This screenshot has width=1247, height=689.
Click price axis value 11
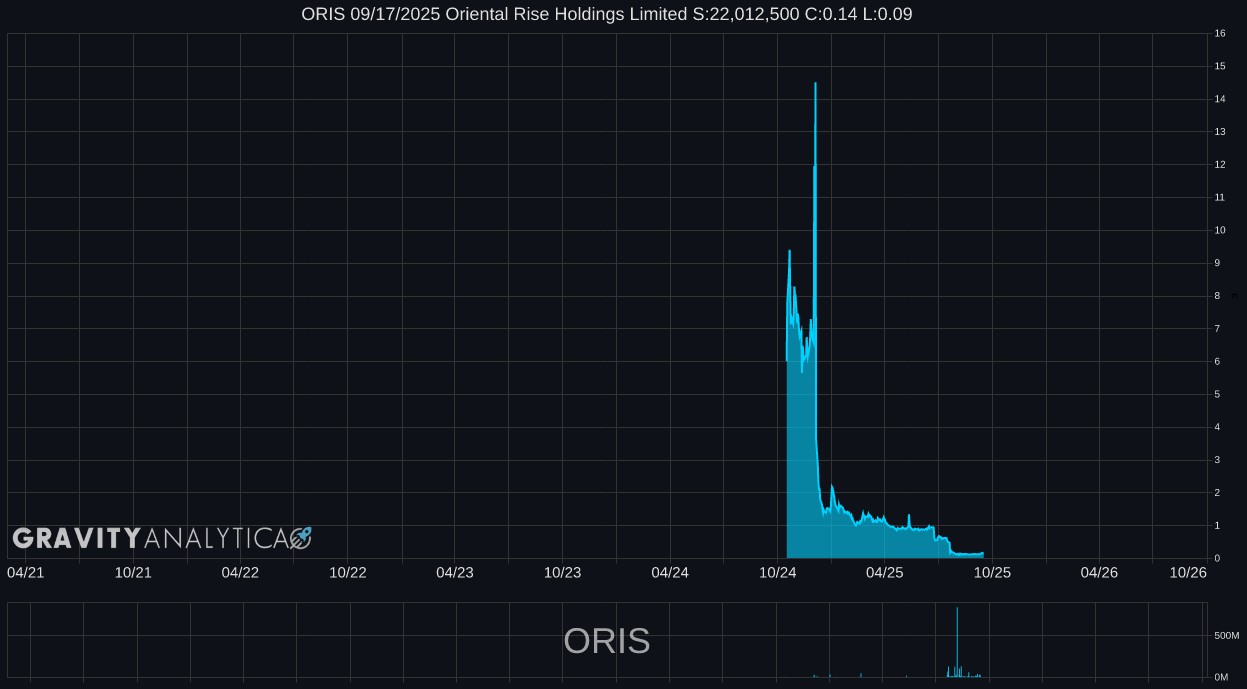1220,198
